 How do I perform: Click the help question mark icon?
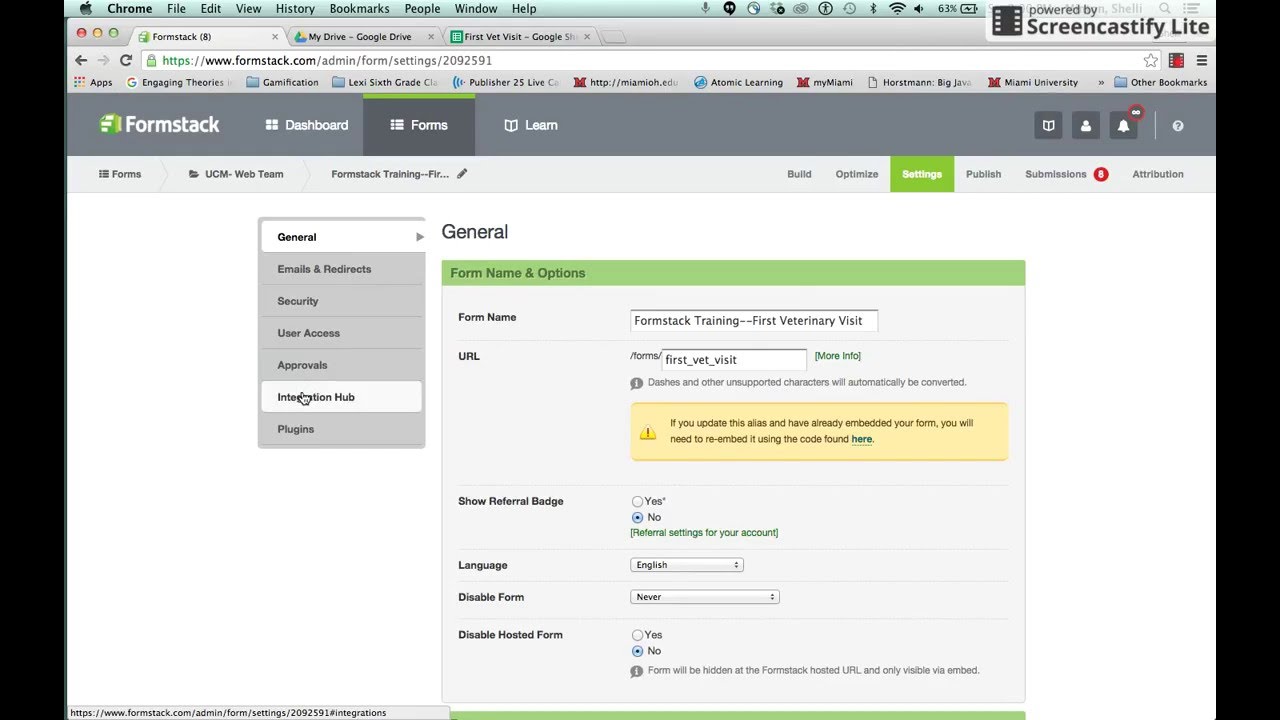point(1177,126)
